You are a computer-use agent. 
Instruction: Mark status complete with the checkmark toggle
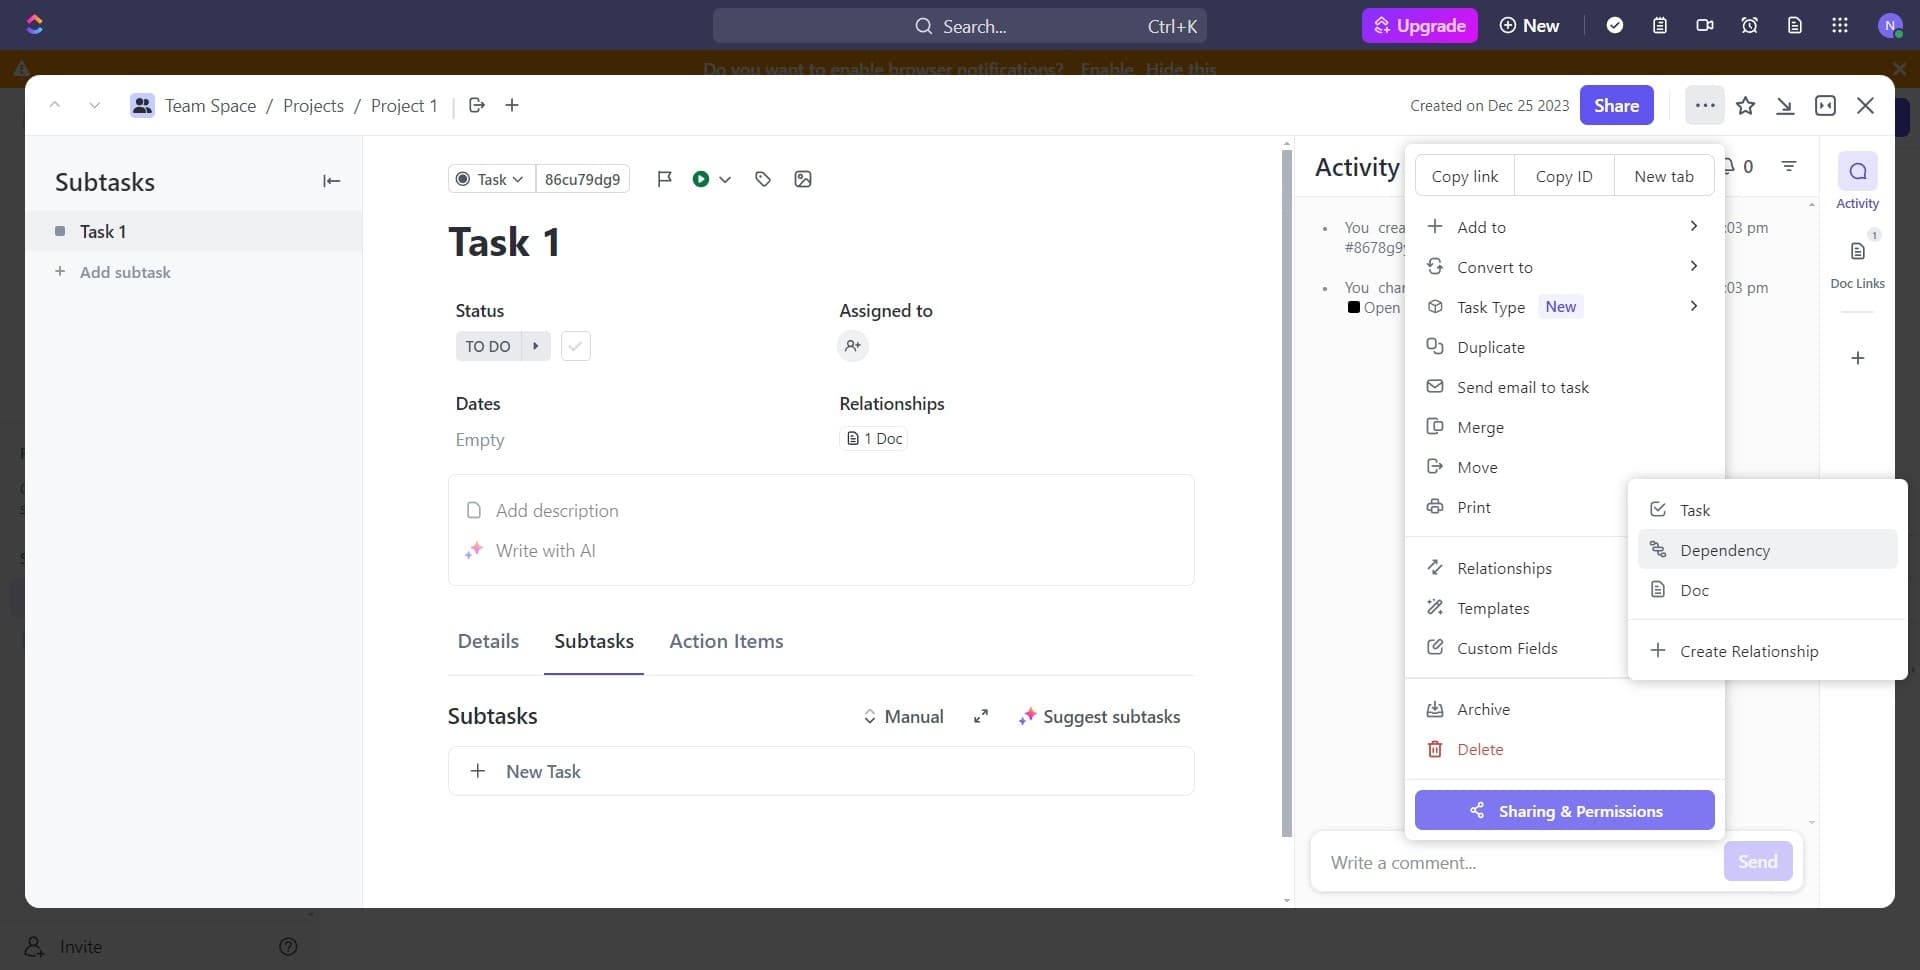coord(575,346)
